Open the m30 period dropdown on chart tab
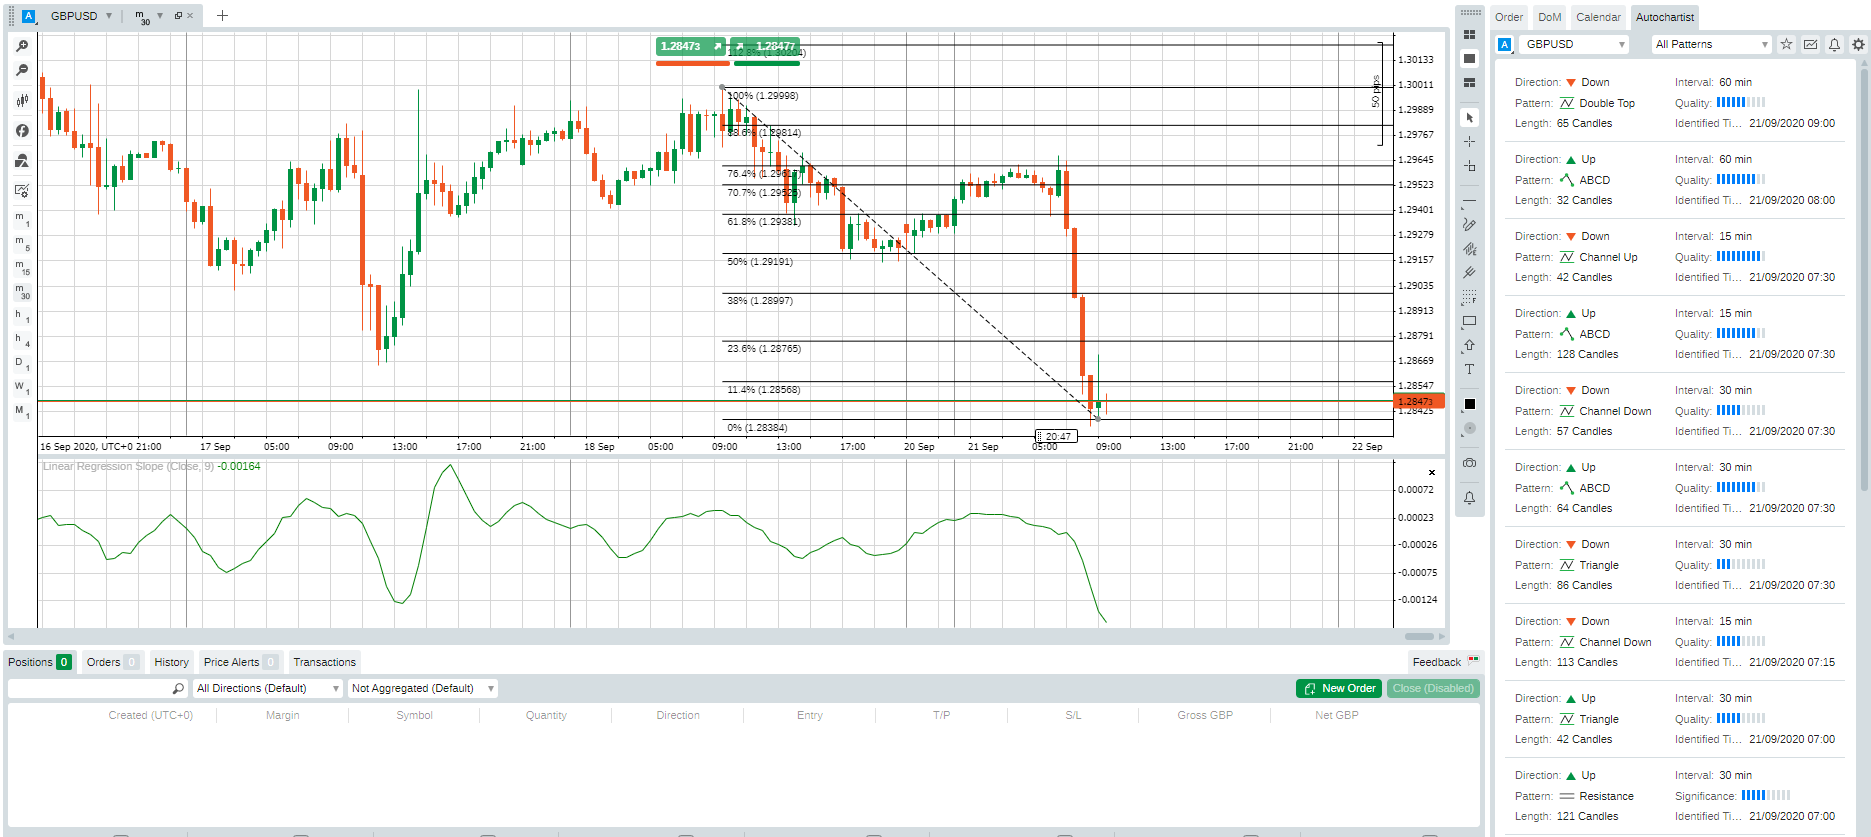 (x=160, y=16)
